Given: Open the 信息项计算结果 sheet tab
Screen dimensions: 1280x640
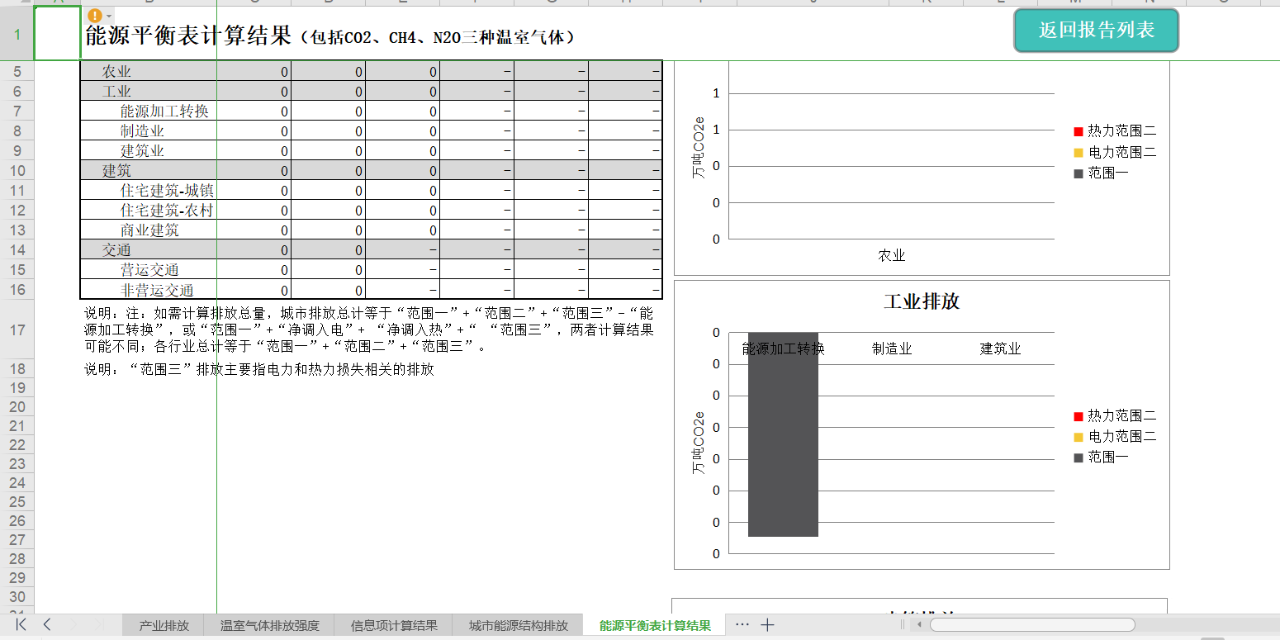Looking at the screenshot, I should (x=393, y=626).
